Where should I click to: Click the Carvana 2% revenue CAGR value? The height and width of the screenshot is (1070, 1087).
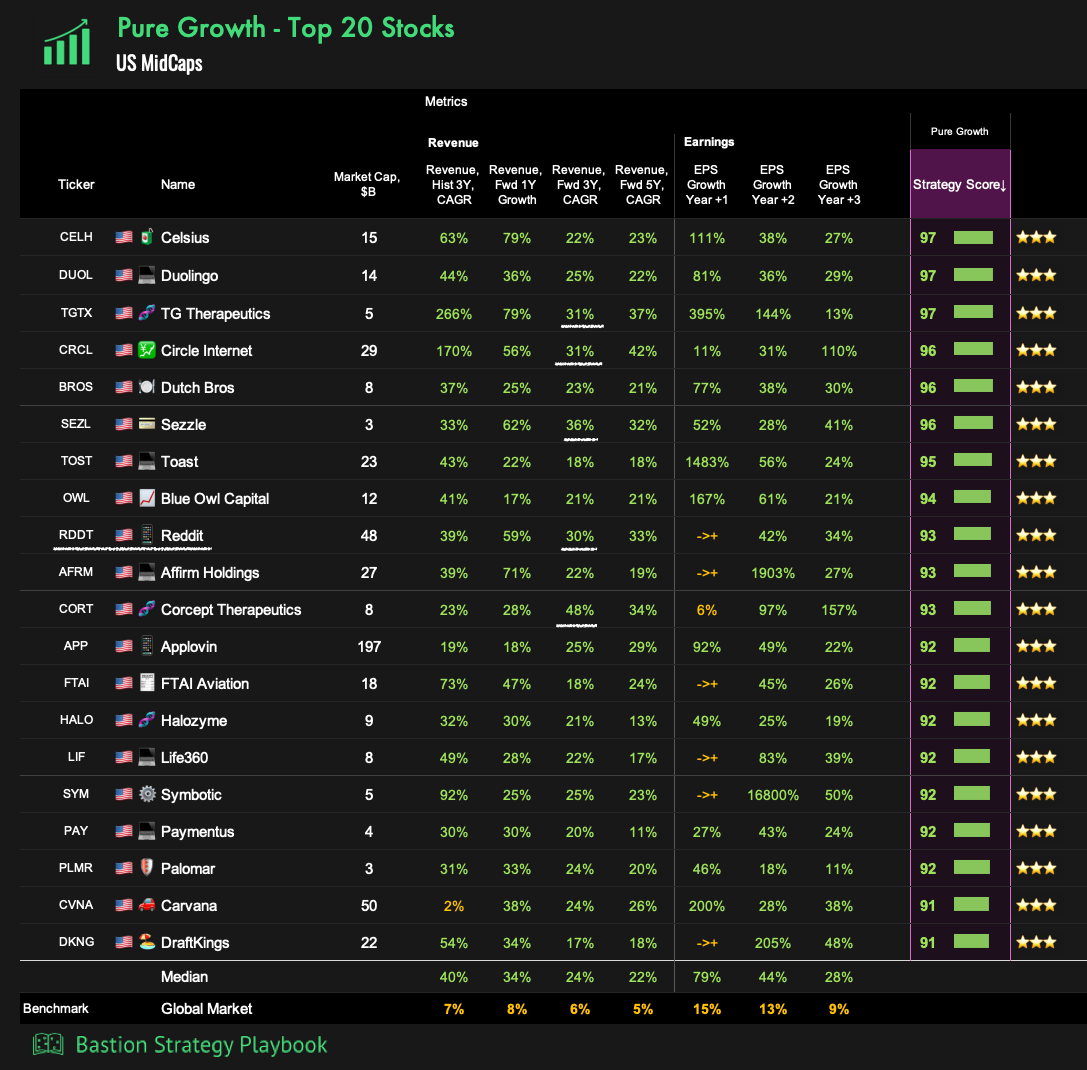pyautogui.click(x=453, y=906)
